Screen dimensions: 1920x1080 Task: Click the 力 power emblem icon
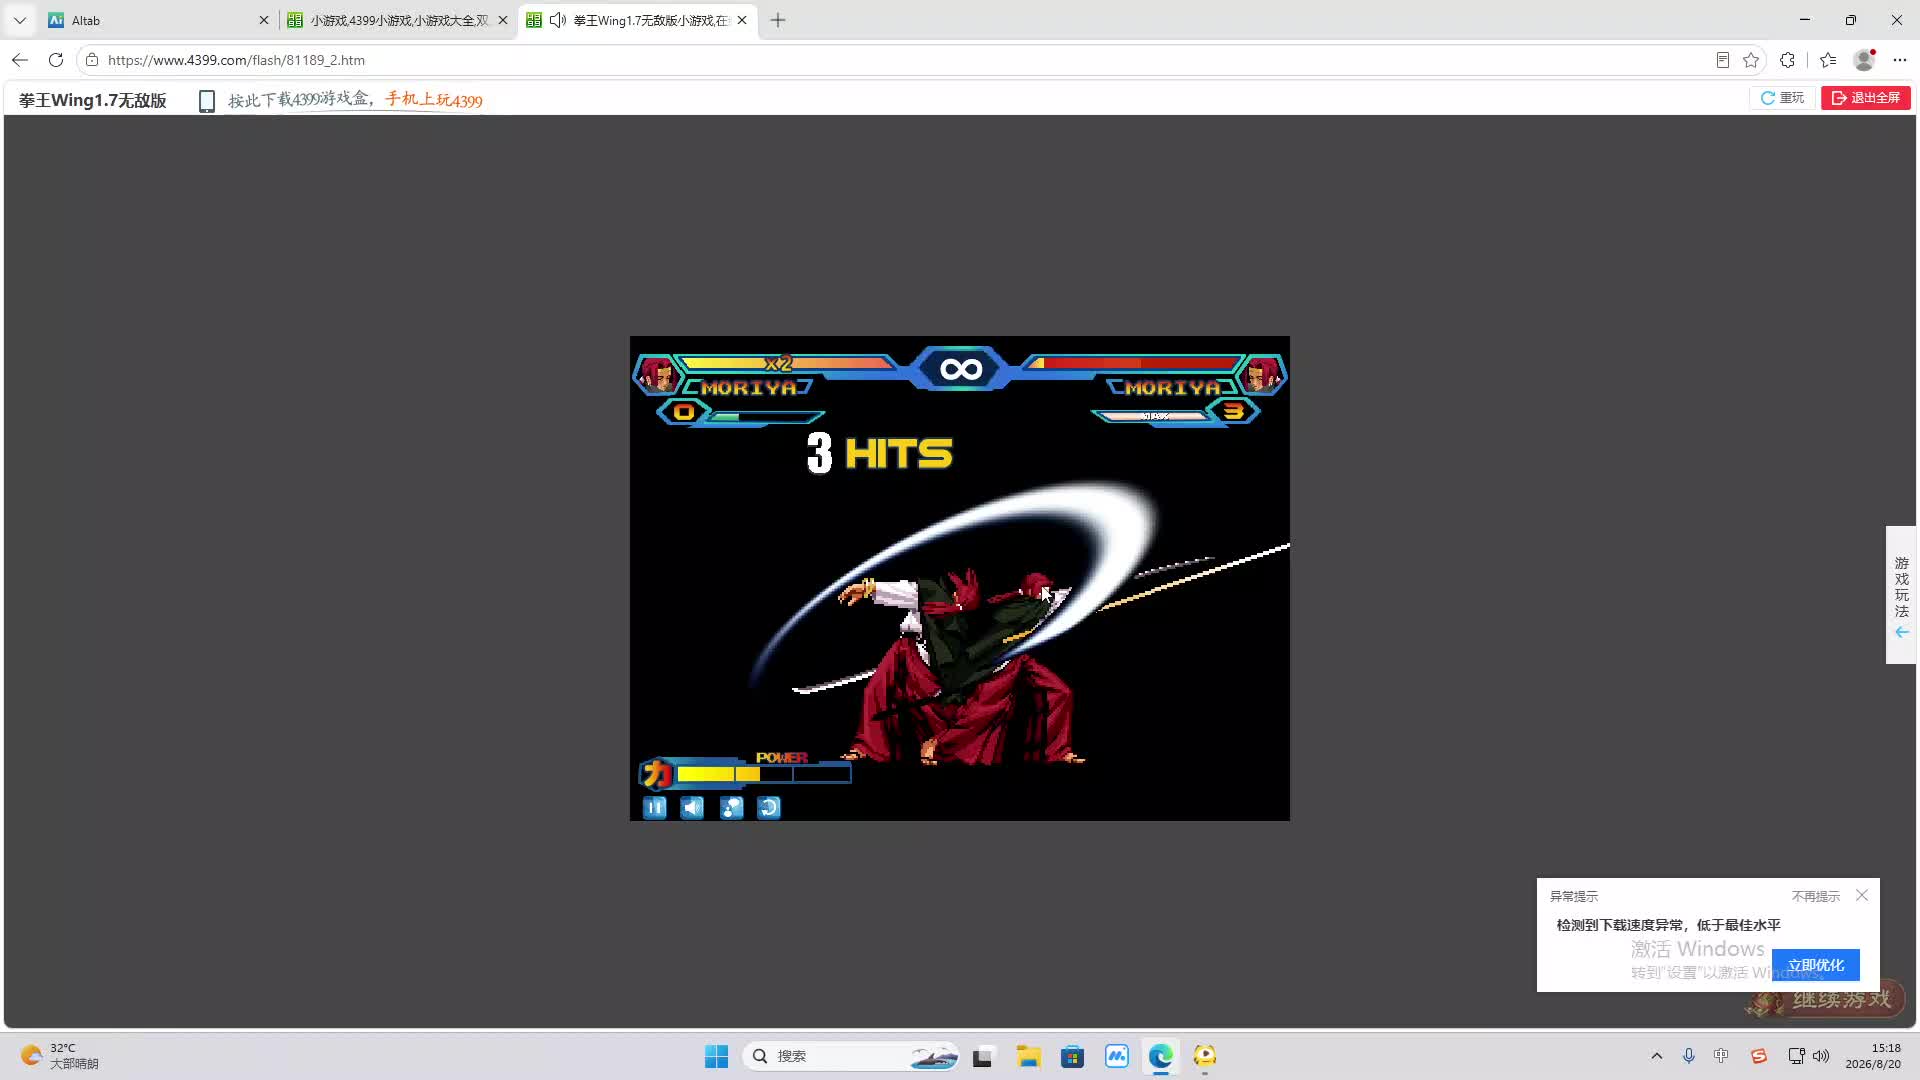[x=657, y=773]
